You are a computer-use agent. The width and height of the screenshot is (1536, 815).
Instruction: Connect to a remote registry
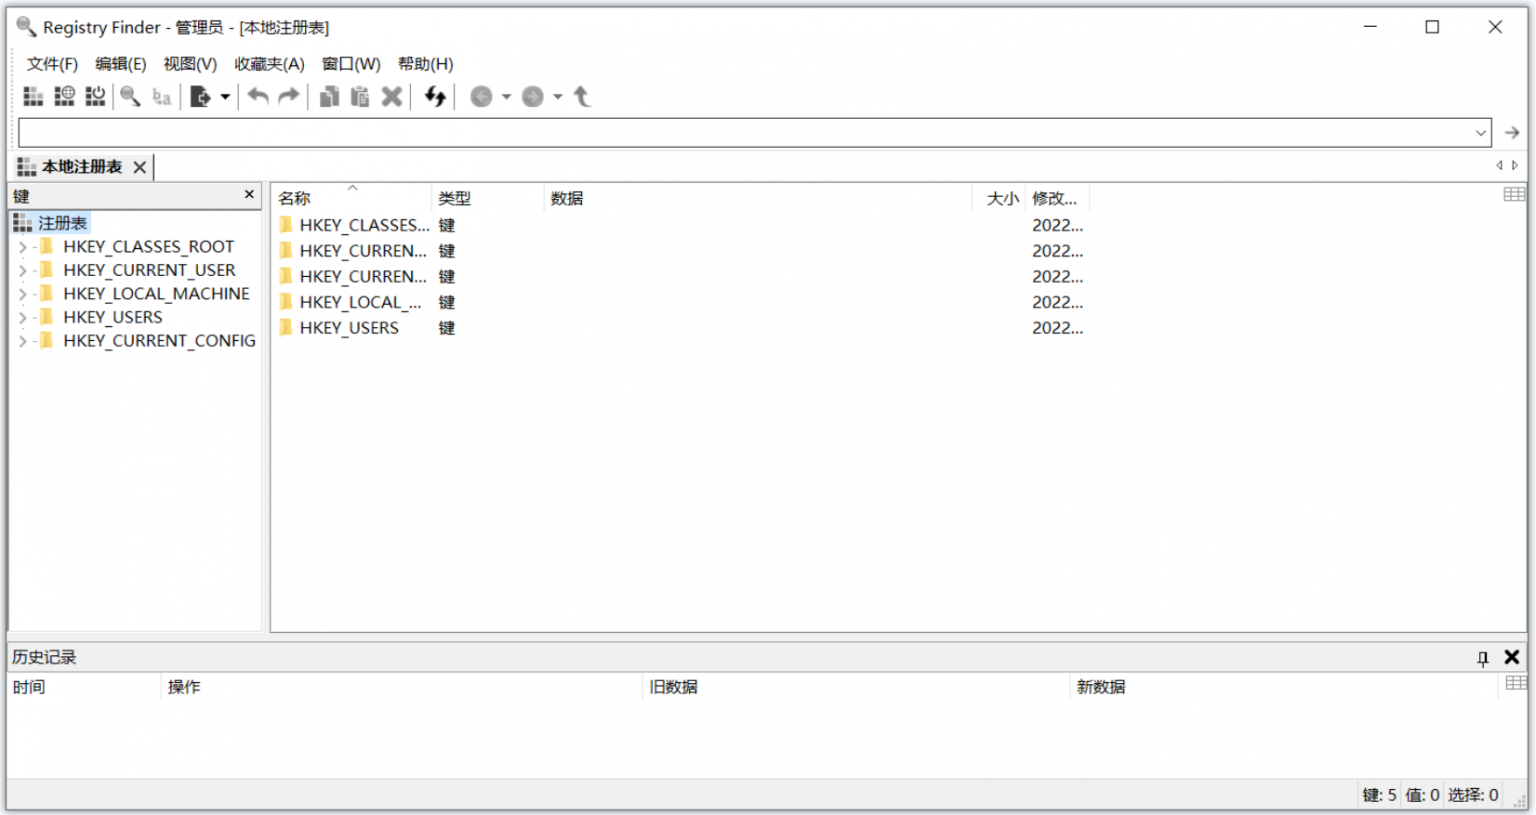pyautogui.click(x=64, y=96)
